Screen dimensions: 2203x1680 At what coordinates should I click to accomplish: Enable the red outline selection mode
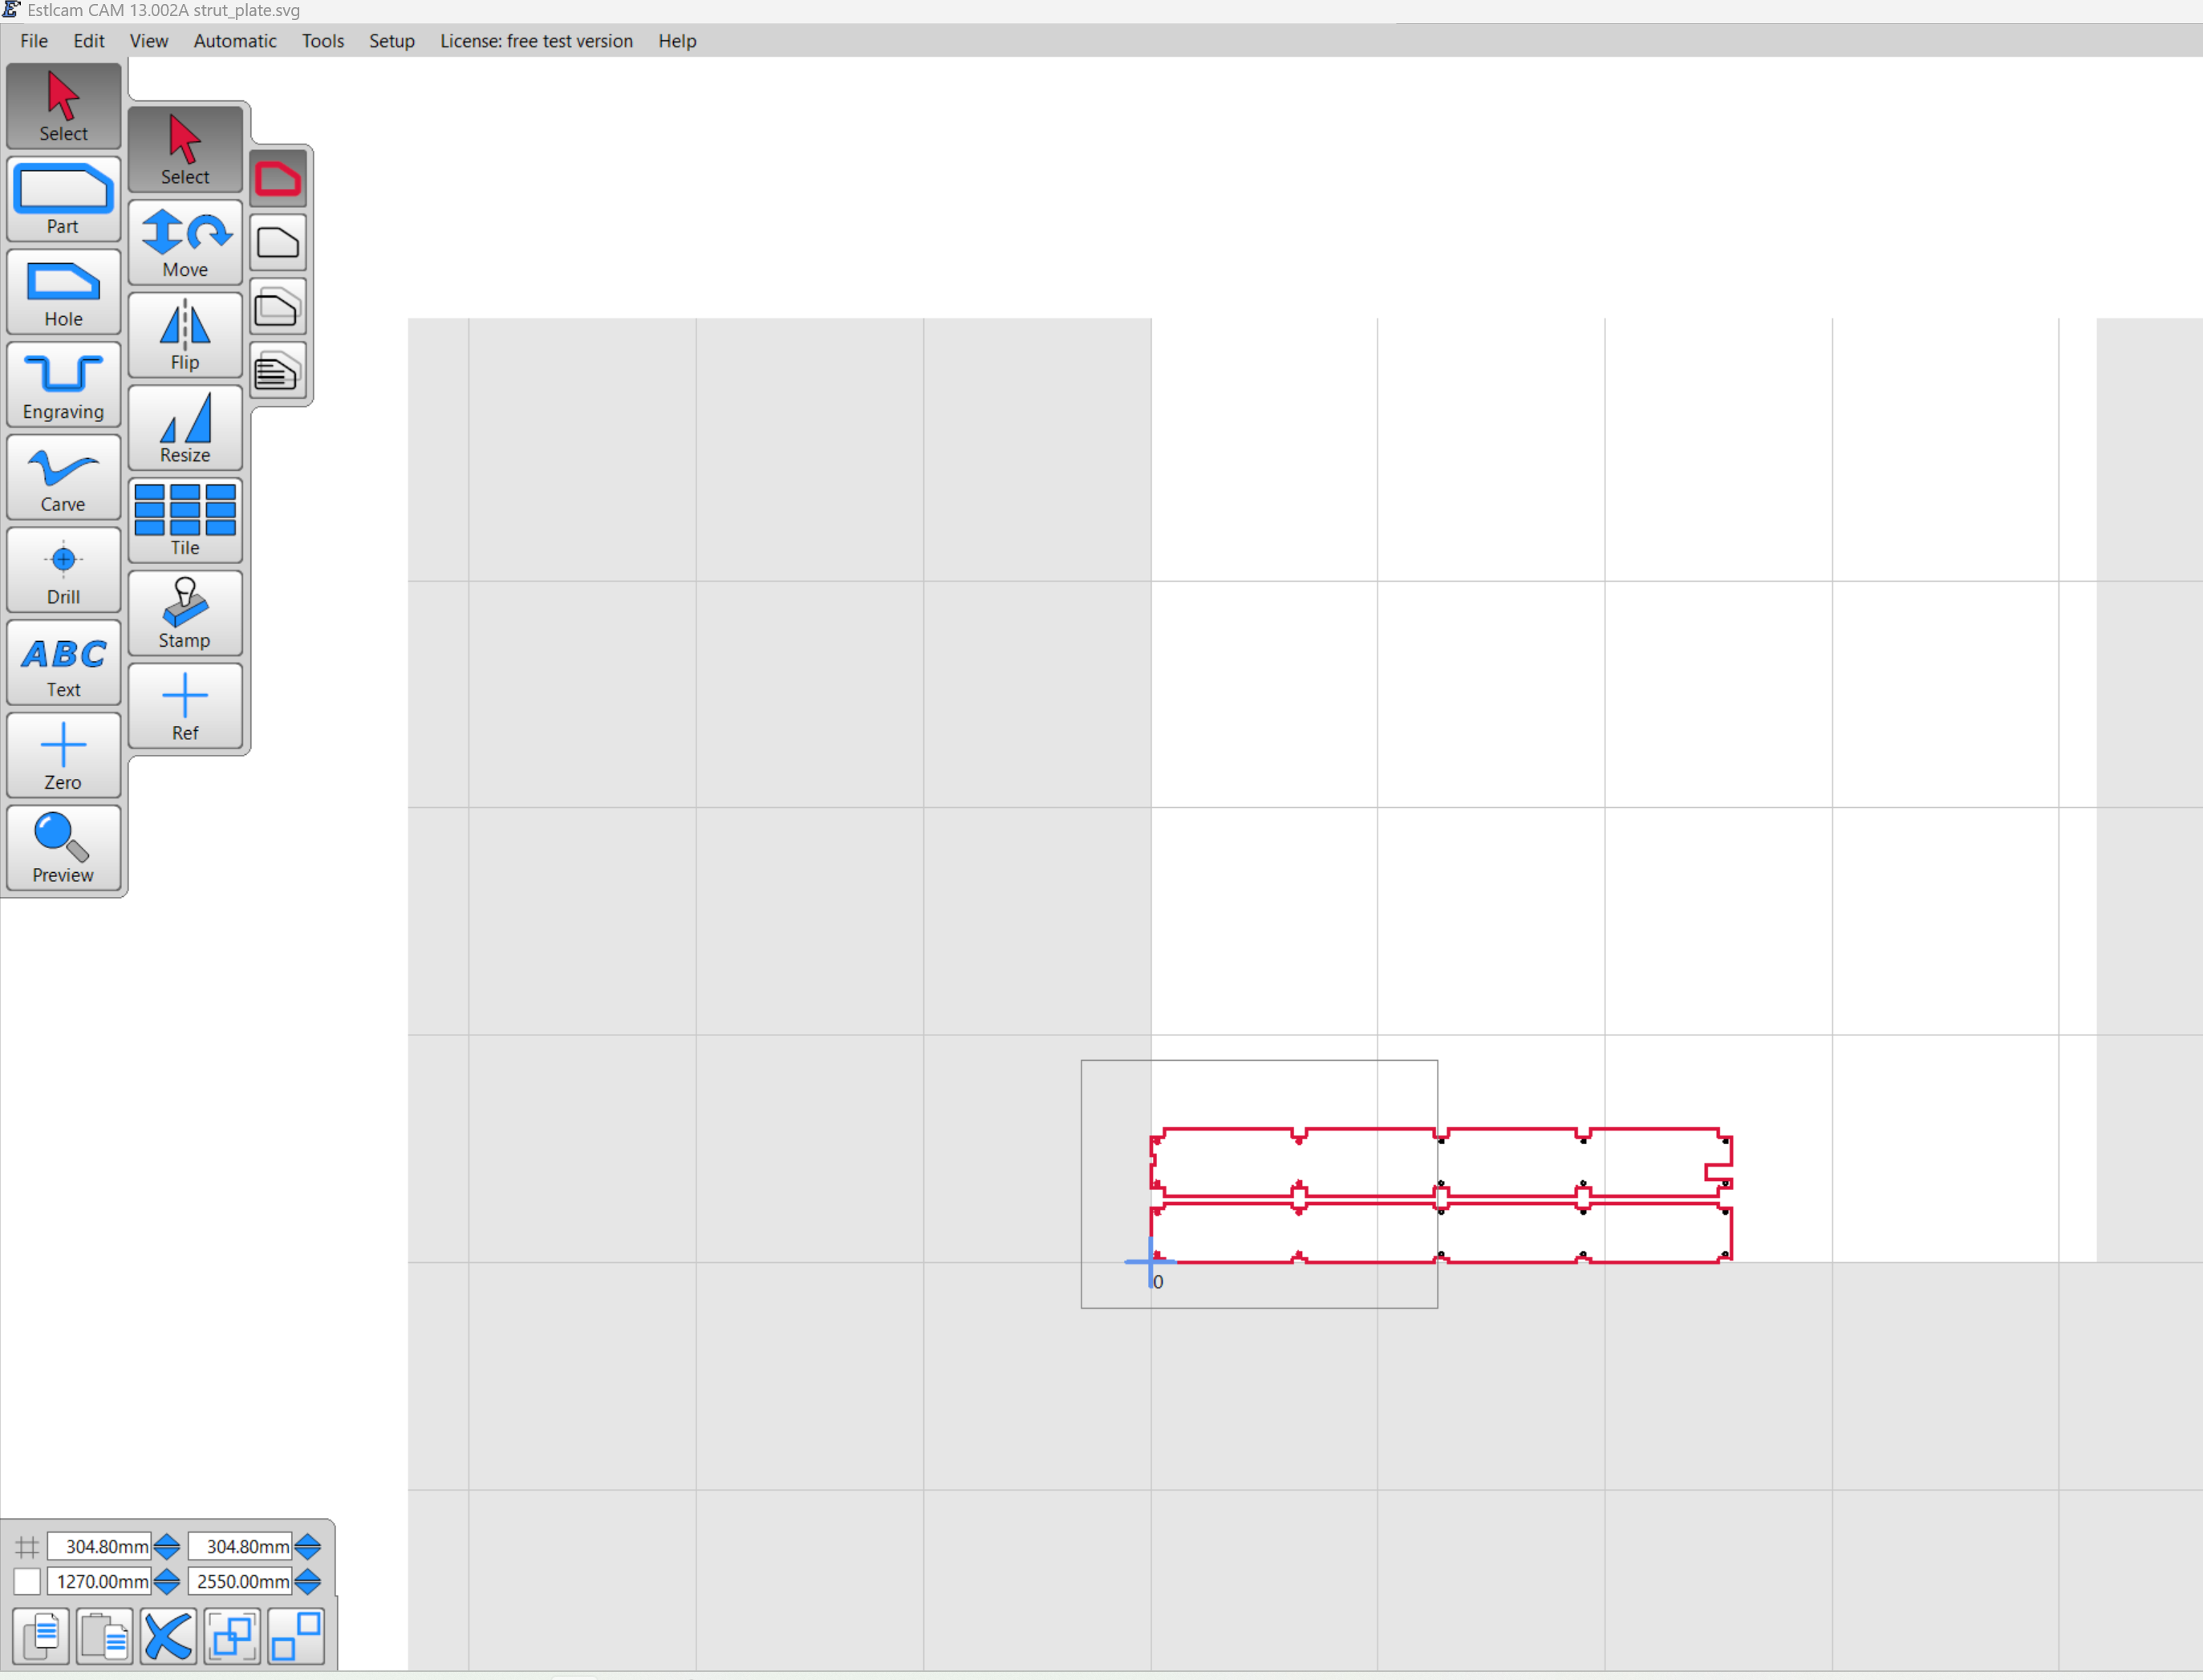coord(278,179)
